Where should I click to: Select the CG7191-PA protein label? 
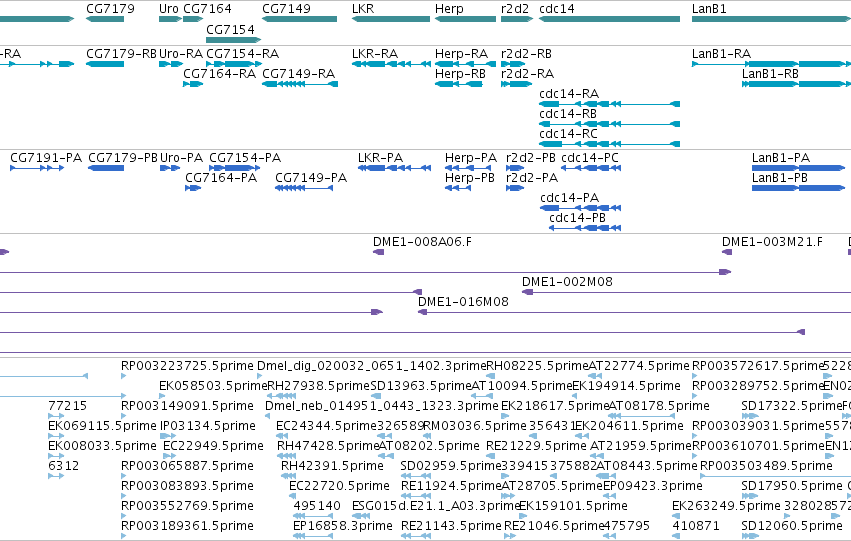pyautogui.click(x=46, y=158)
